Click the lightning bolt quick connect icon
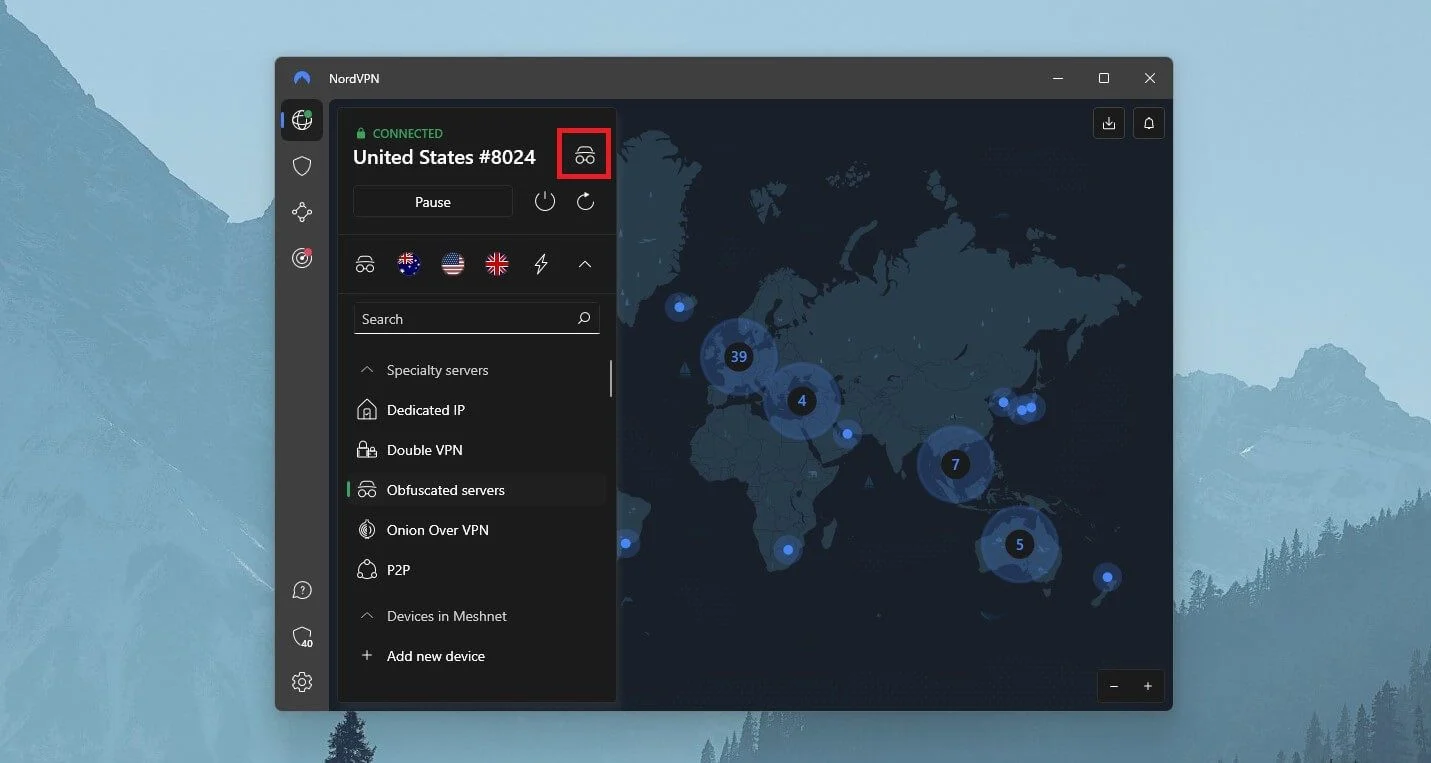Image resolution: width=1431 pixels, height=763 pixels. coord(541,264)
